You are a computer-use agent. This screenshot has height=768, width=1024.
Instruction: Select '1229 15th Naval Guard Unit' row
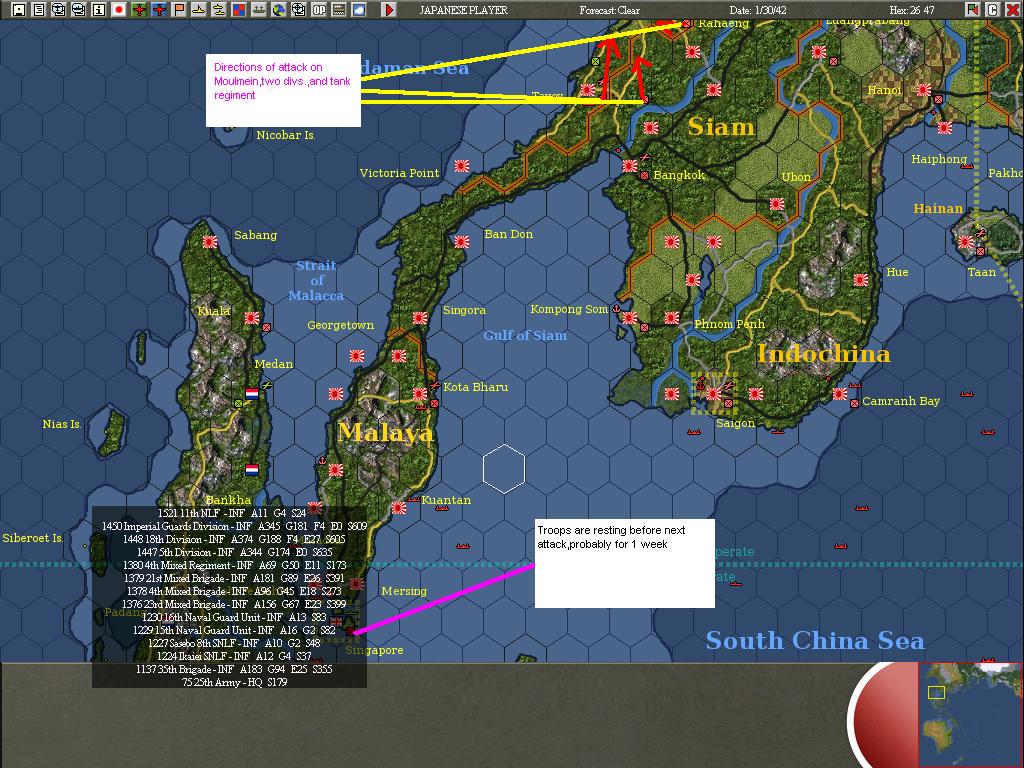pyautogui.click(x=234, y=630)
